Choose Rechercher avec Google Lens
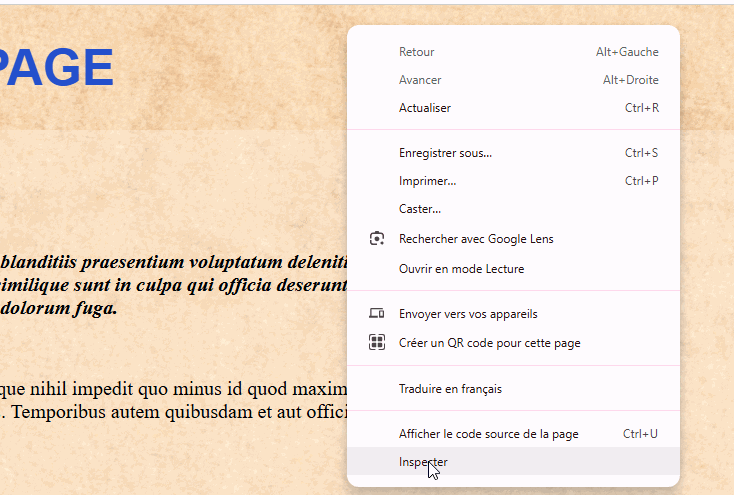The image size is (734, 495). coord(476,239)
